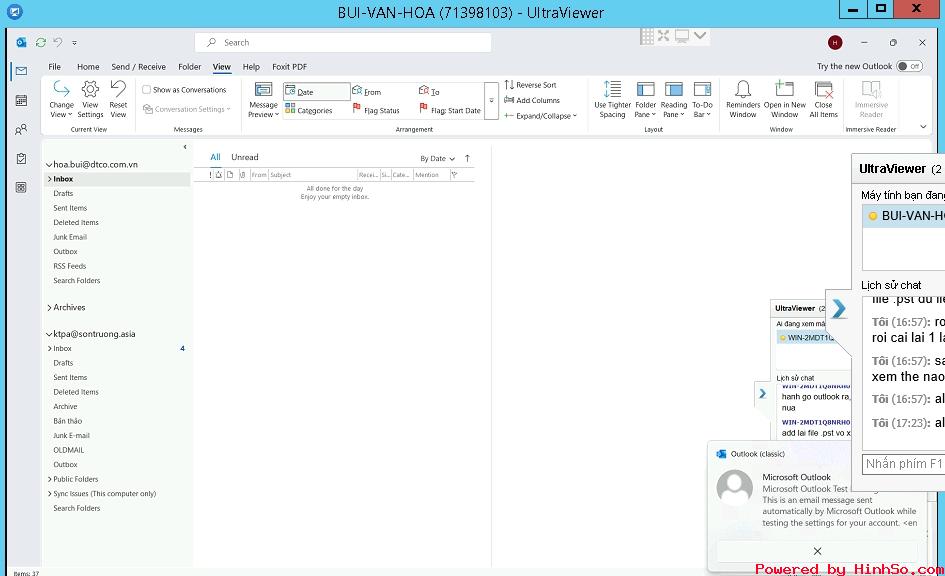Toggle the Try the new Outlook switch

tap(909, 66)
